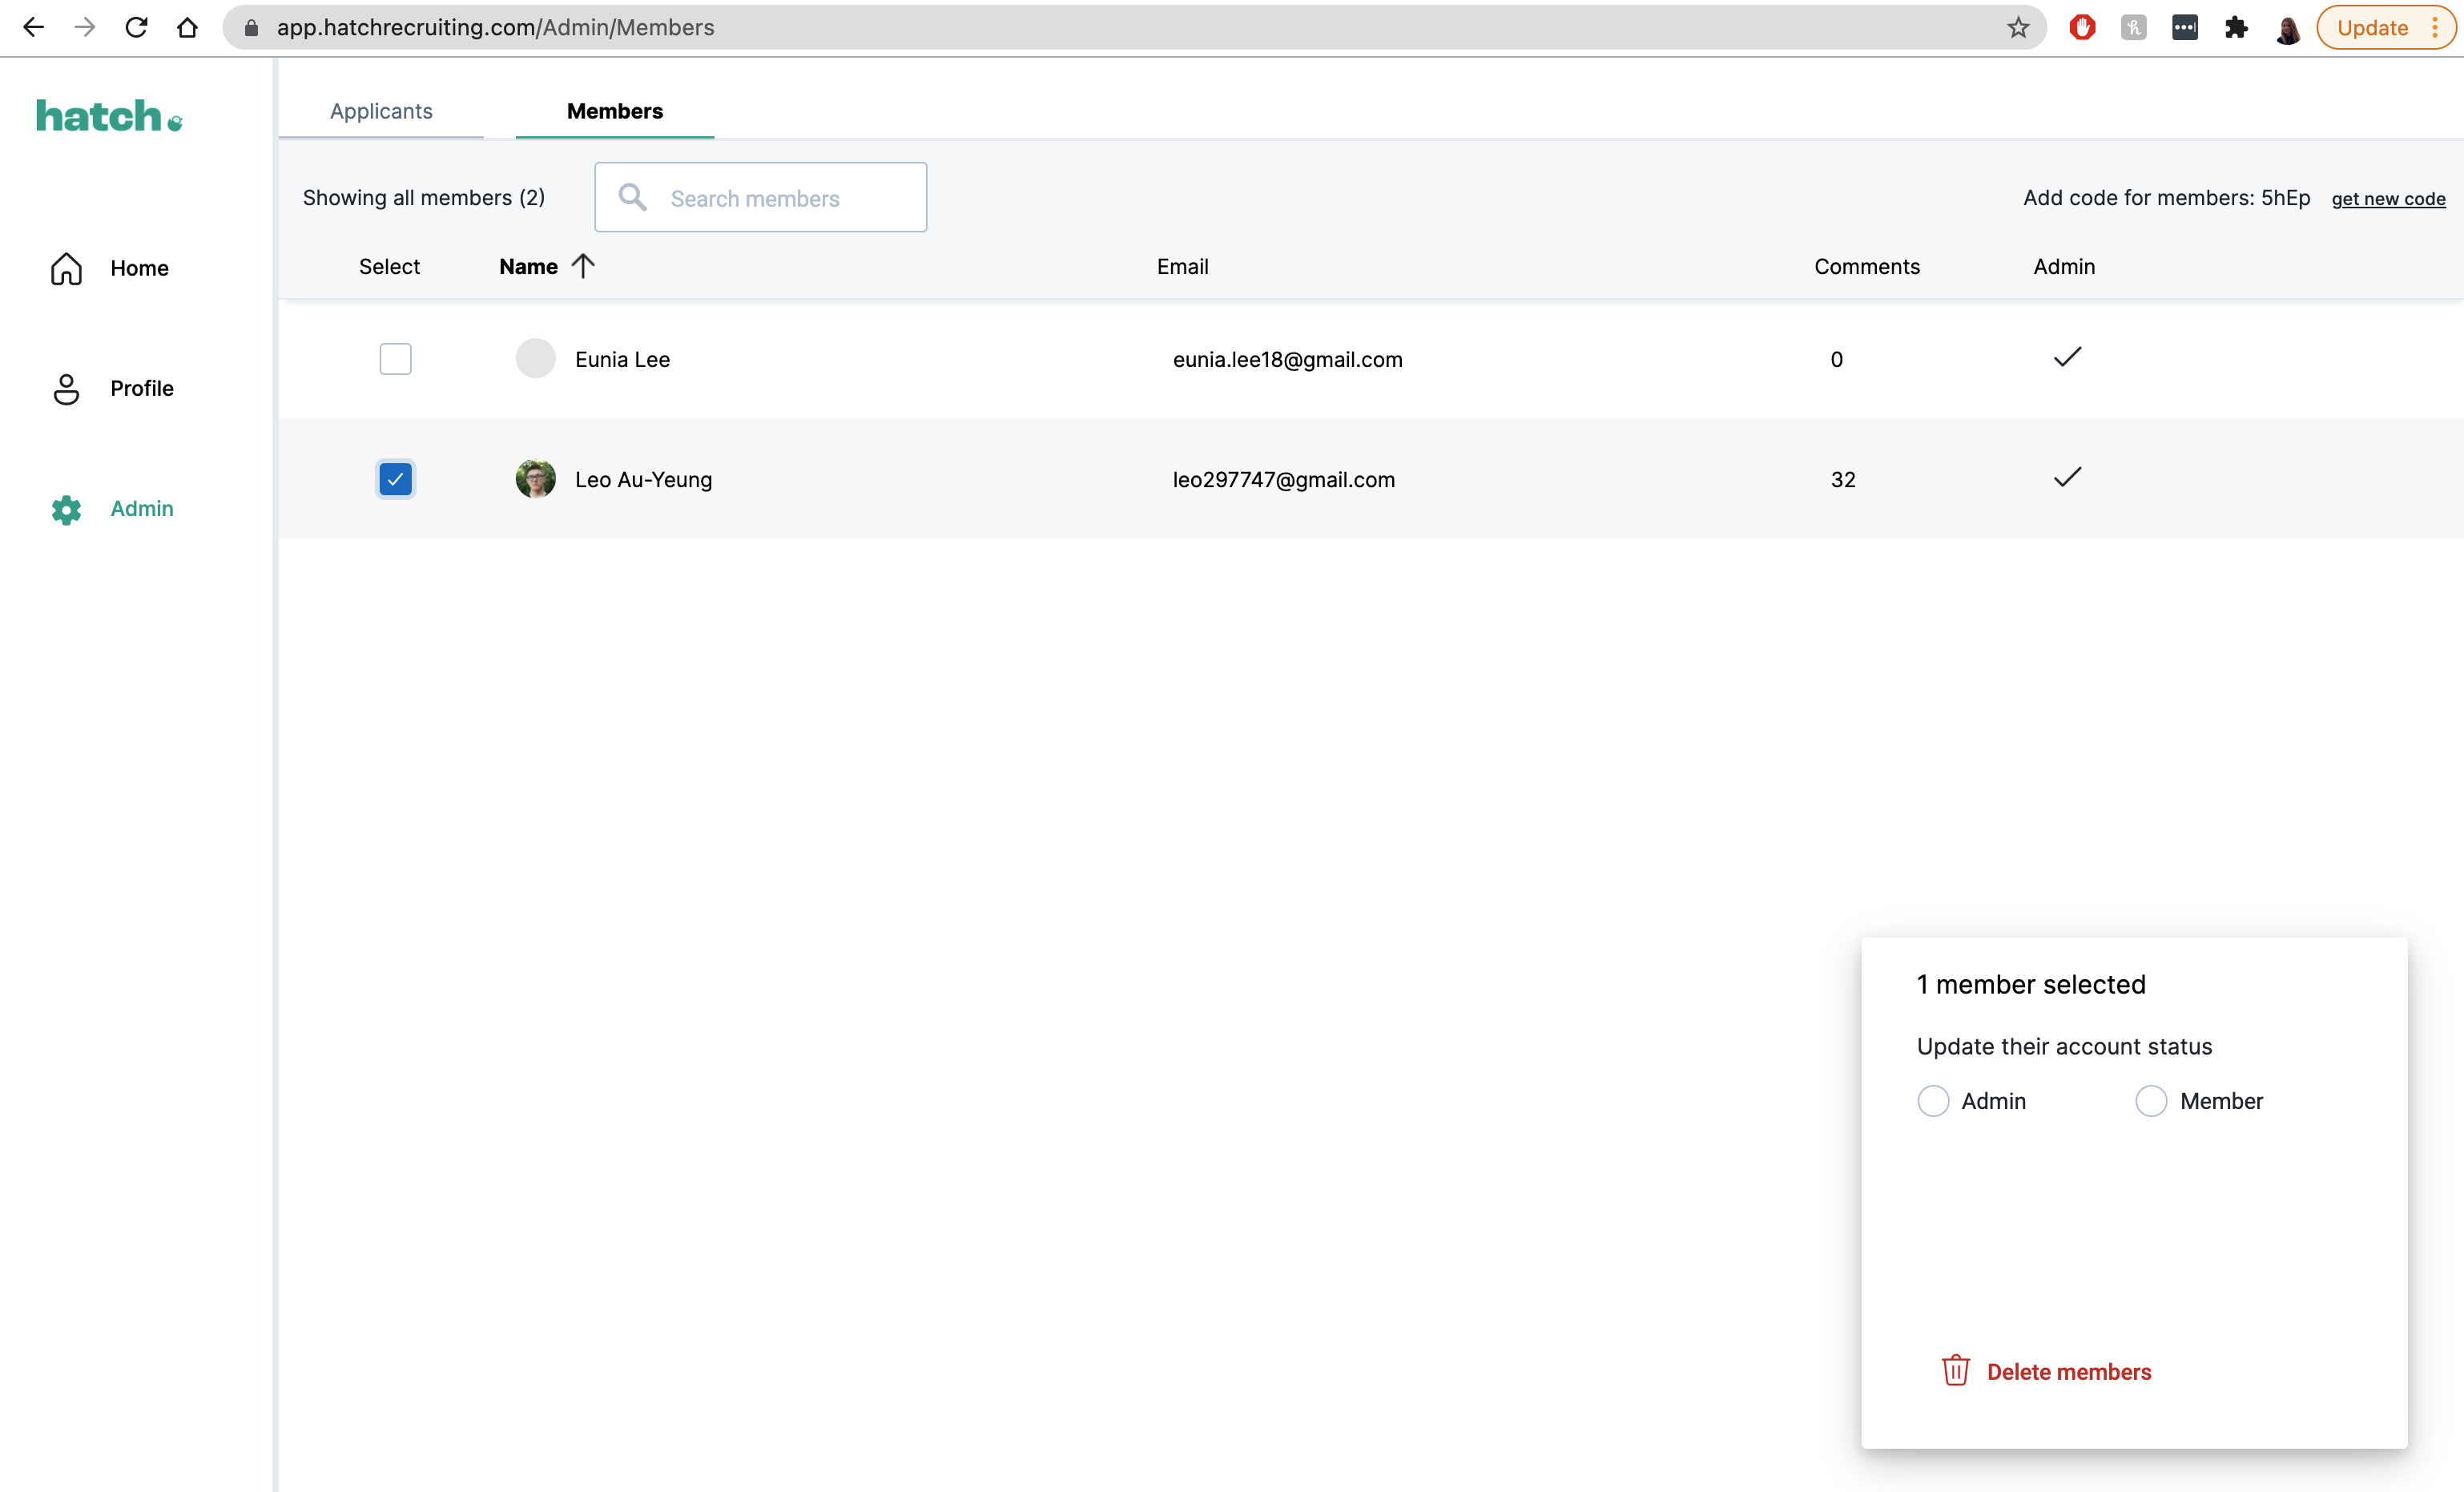2464x1492 pixels.
Task: Click the get new code link
Action: coord(2387,199)
